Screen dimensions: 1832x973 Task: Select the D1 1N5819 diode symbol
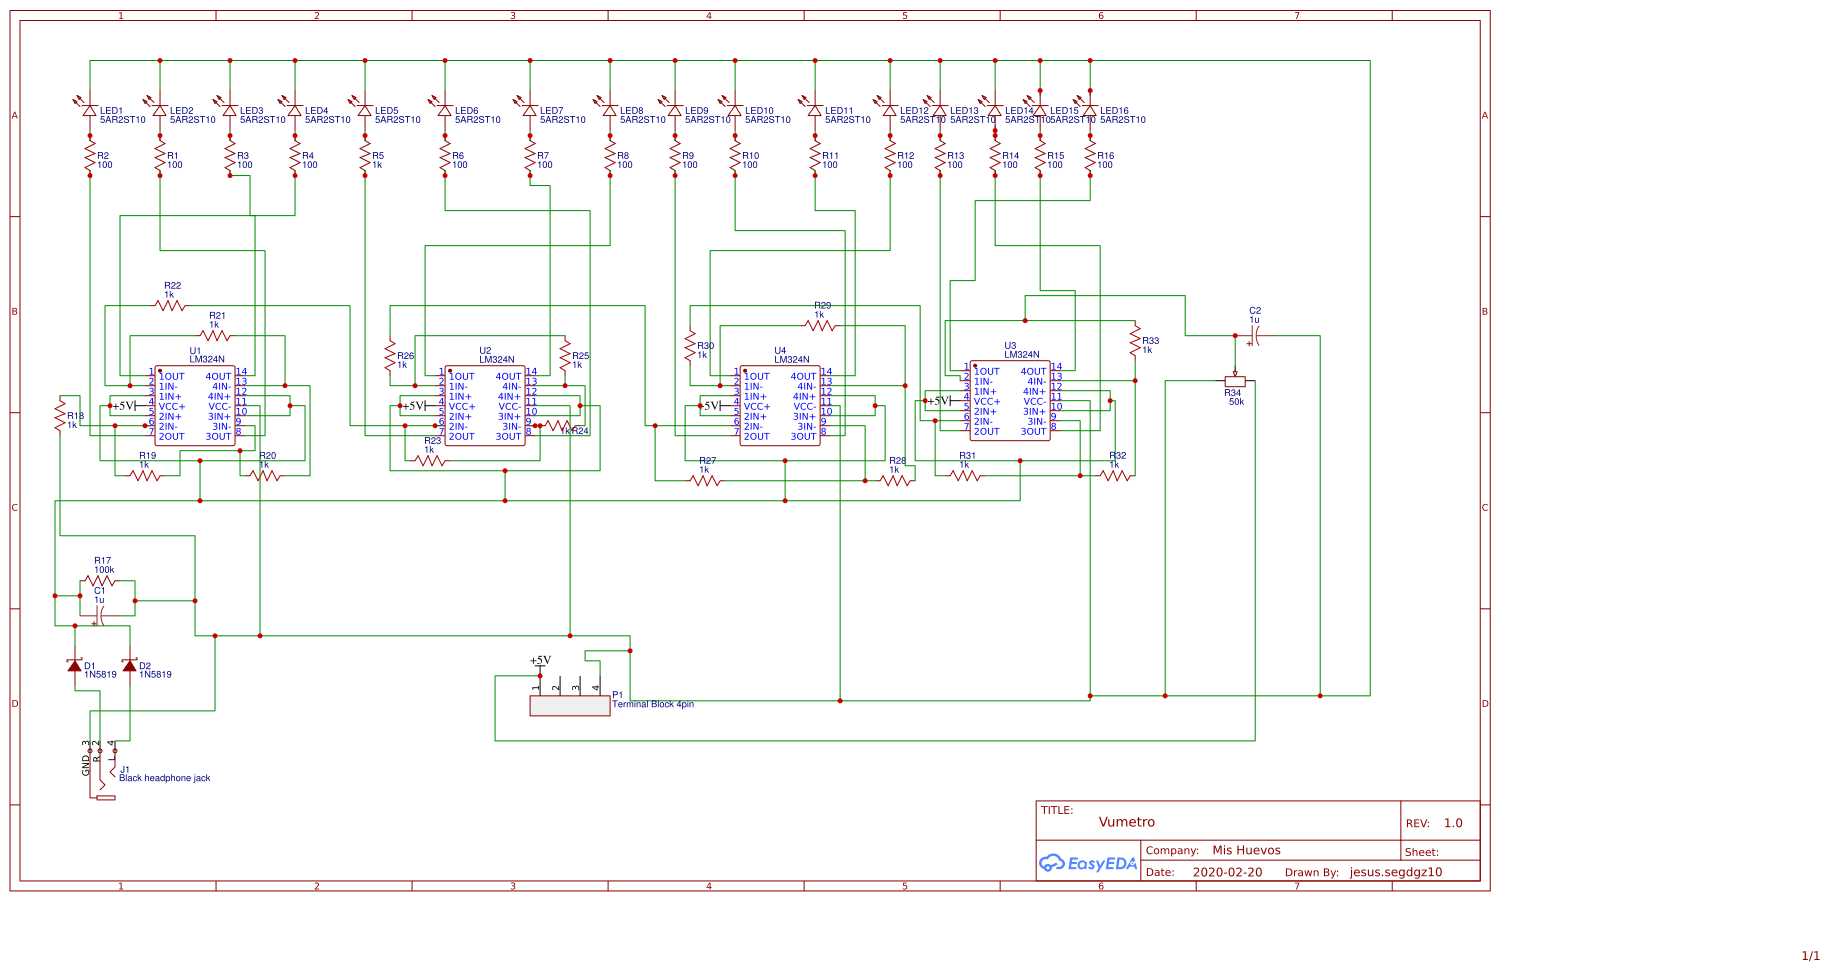pos(74,665)
